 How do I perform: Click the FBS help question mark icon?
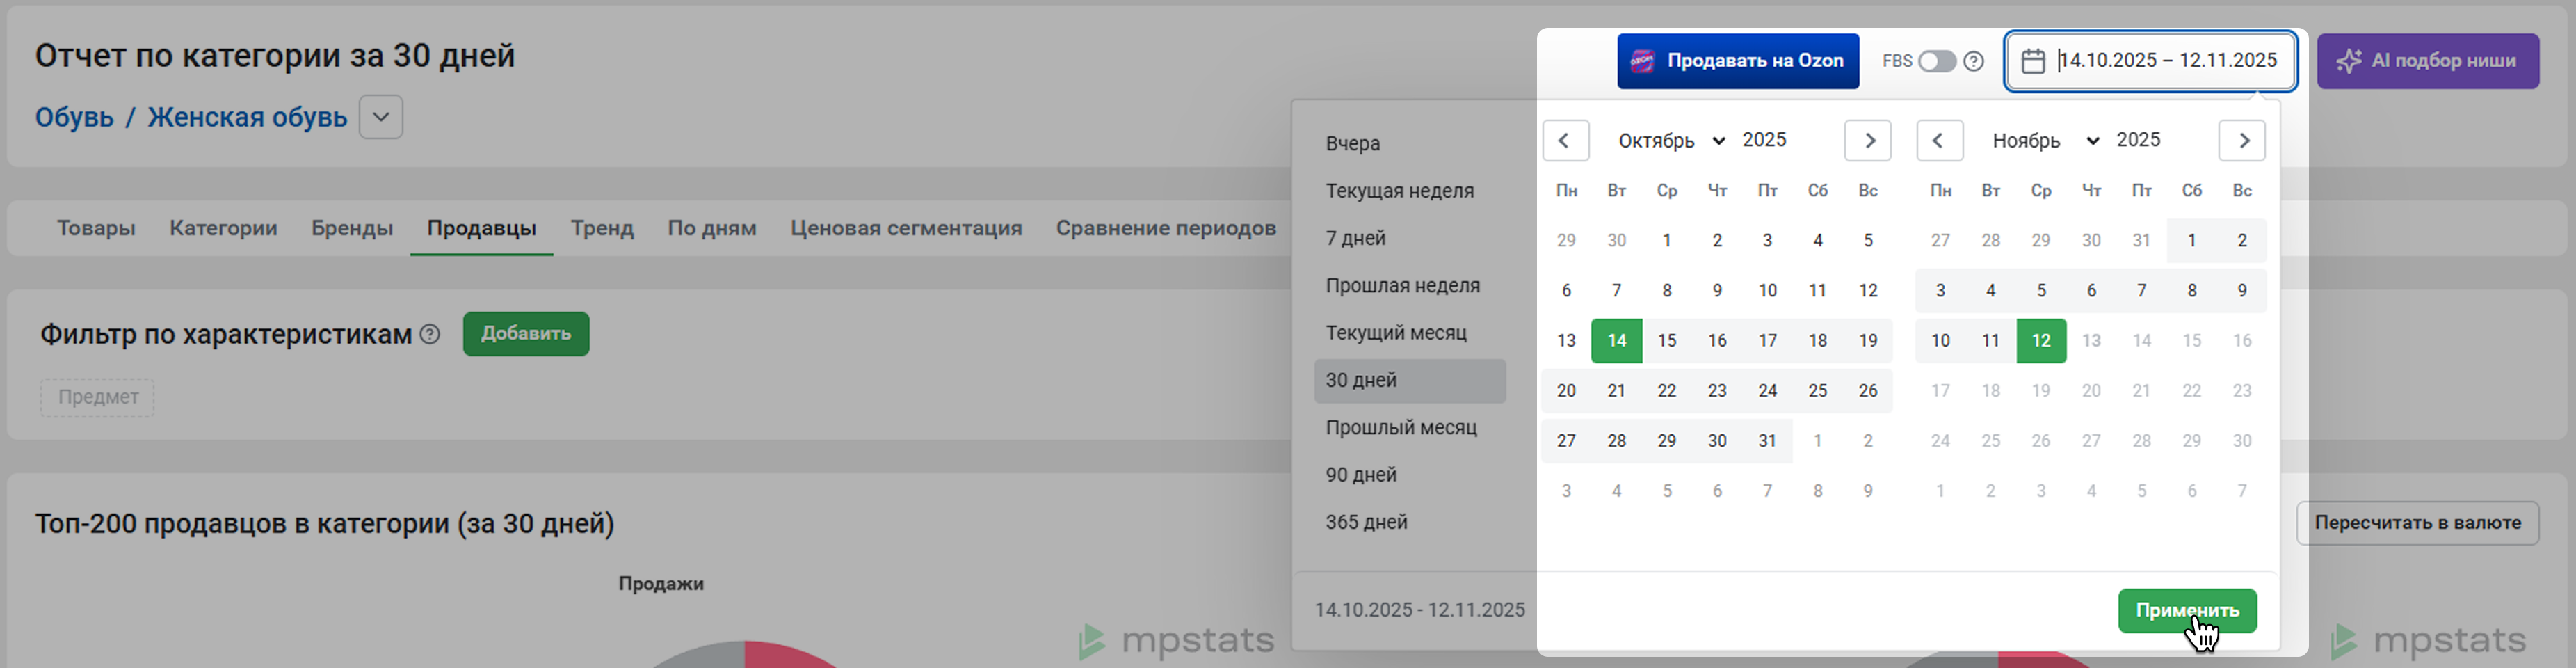click(x=1973, y=61)
